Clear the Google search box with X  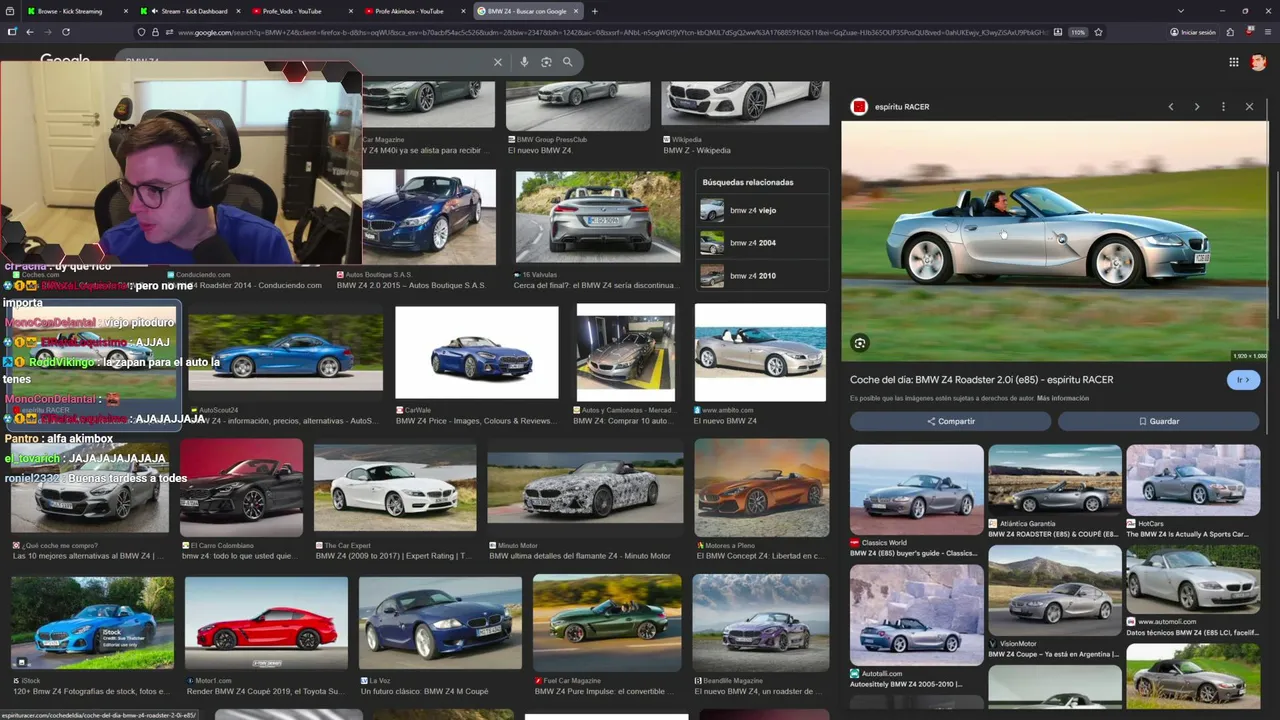pos(498,62)
